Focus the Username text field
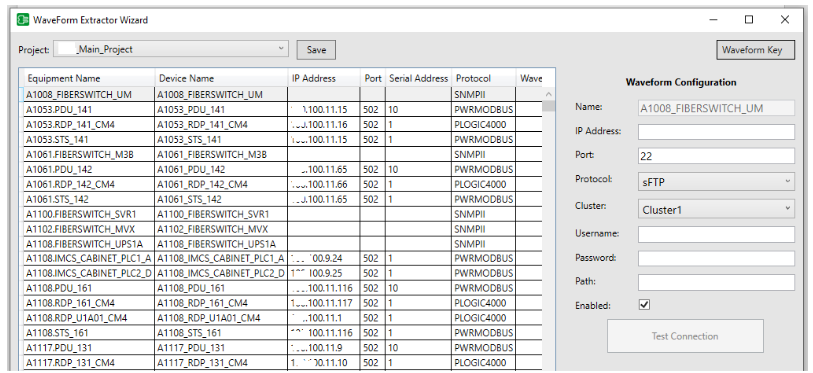813x373 pixels. (x=716, y=234)
